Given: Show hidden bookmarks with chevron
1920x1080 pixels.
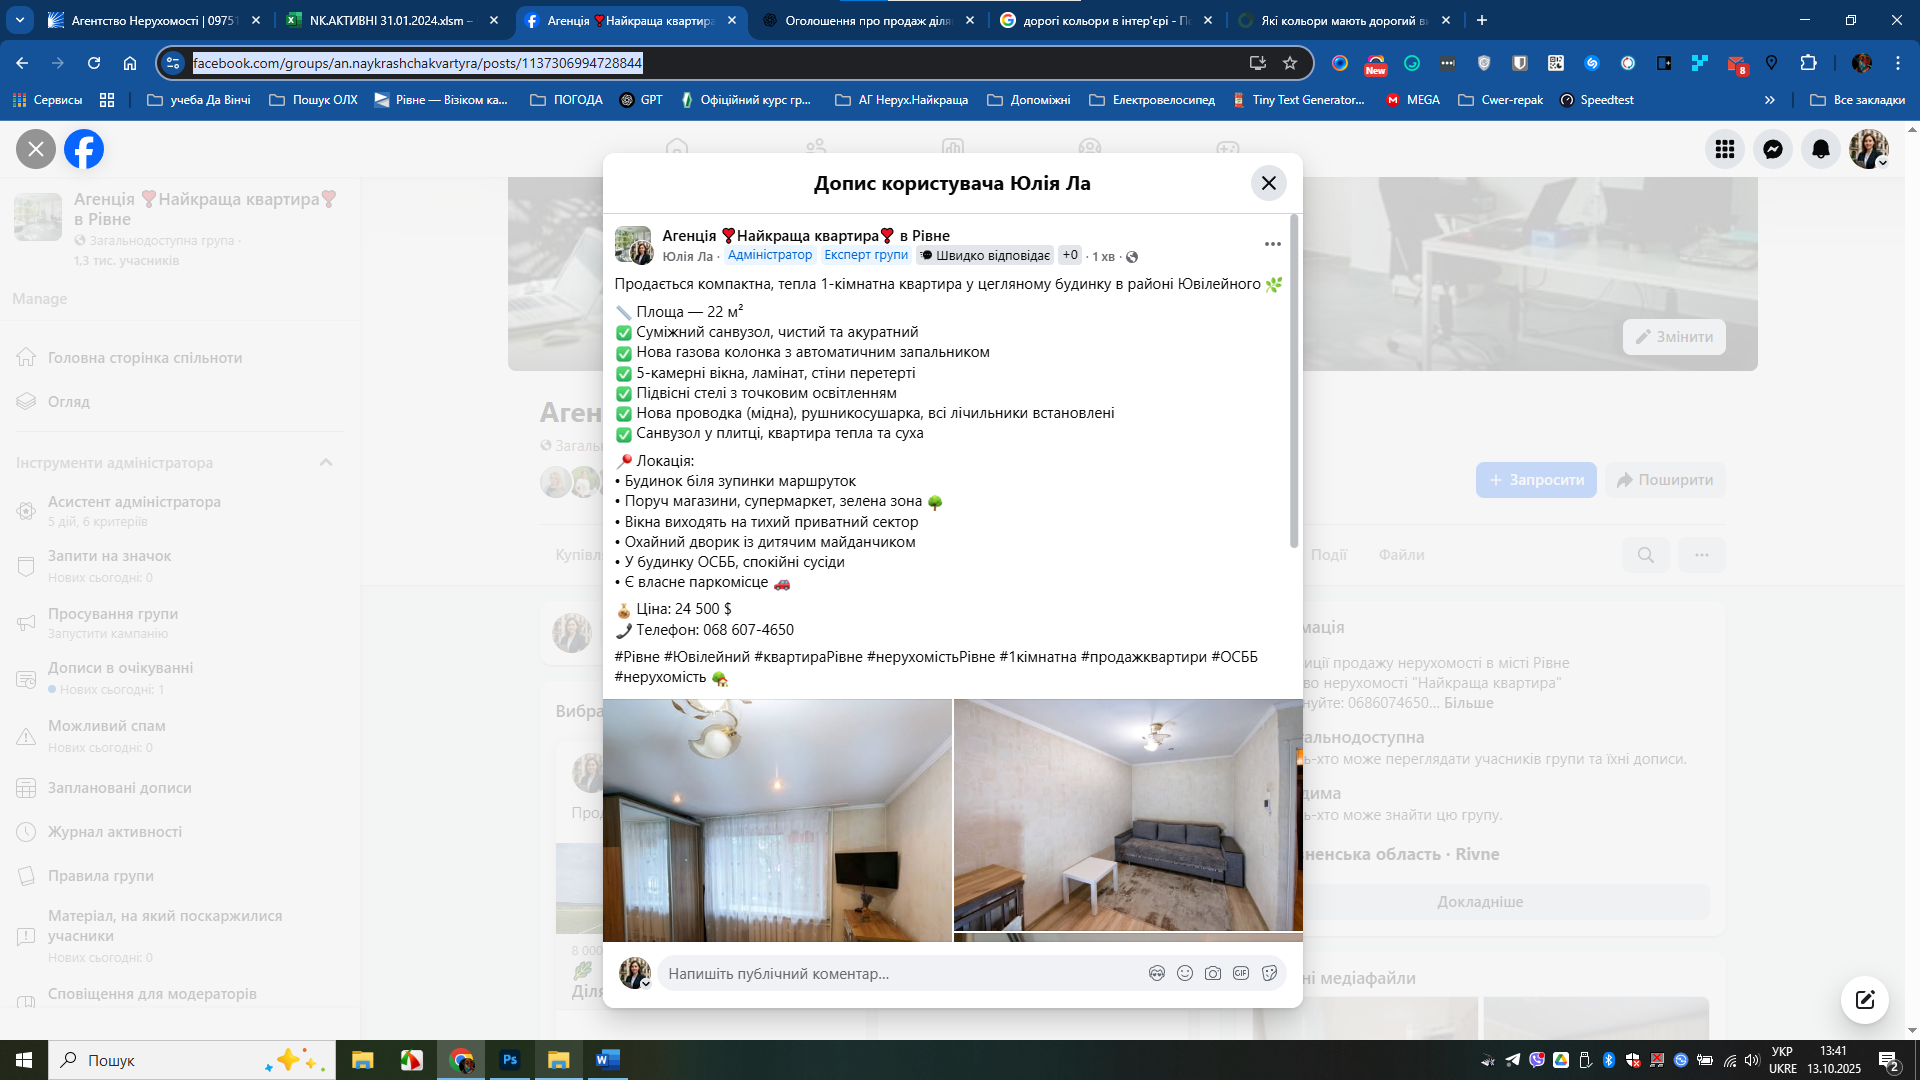Looking at the screenshot, I should (x=1769, y=100).
